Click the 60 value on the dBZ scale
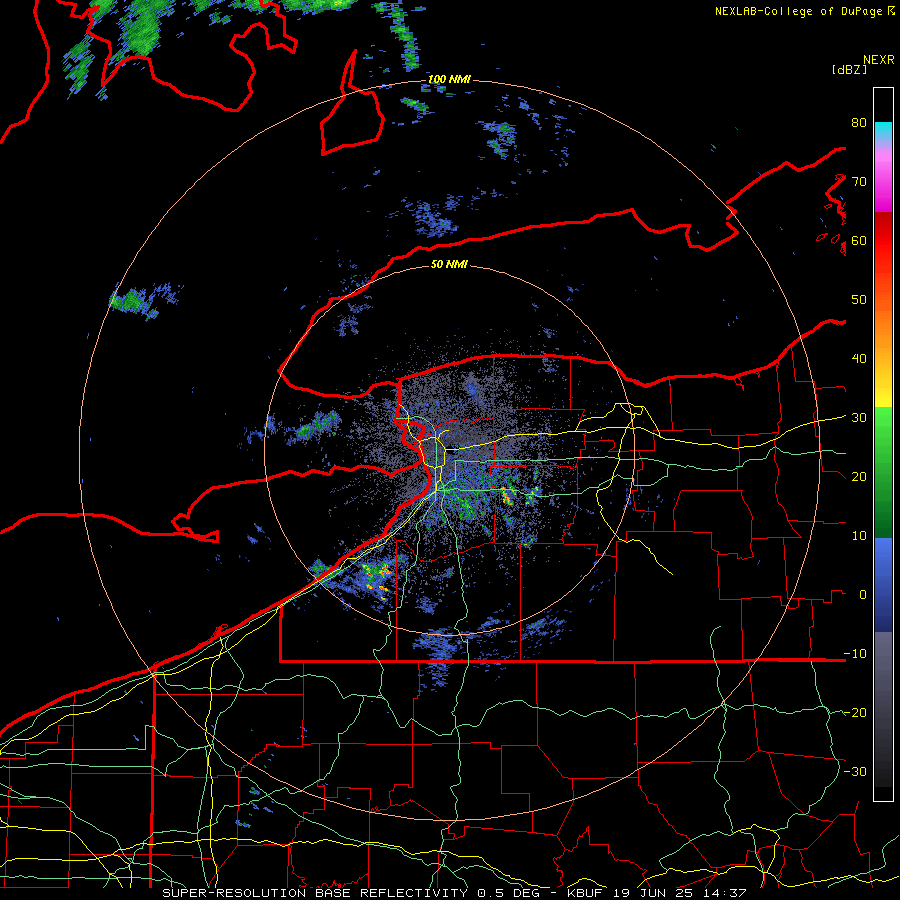The width and height of the screenshot is (900, 900). 859,240
